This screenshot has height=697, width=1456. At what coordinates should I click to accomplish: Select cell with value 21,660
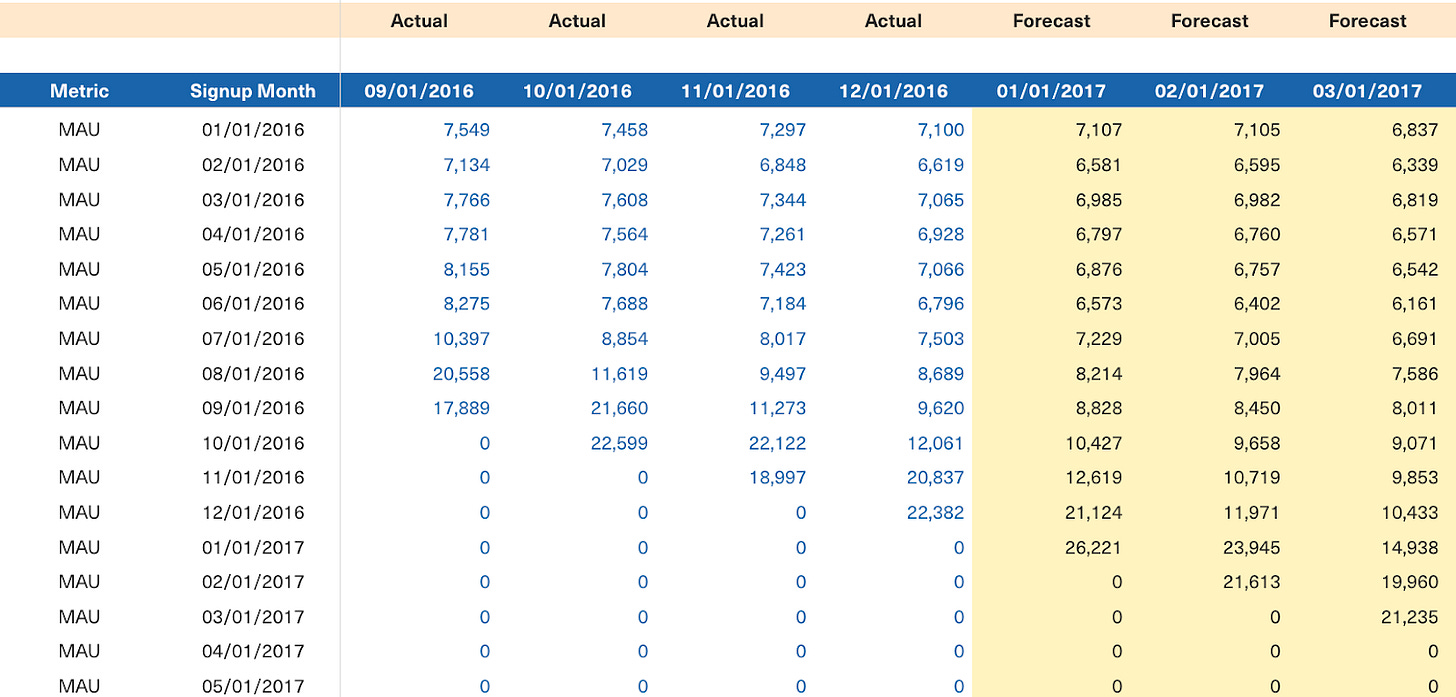pyautogui.click(x=619, y=408)
